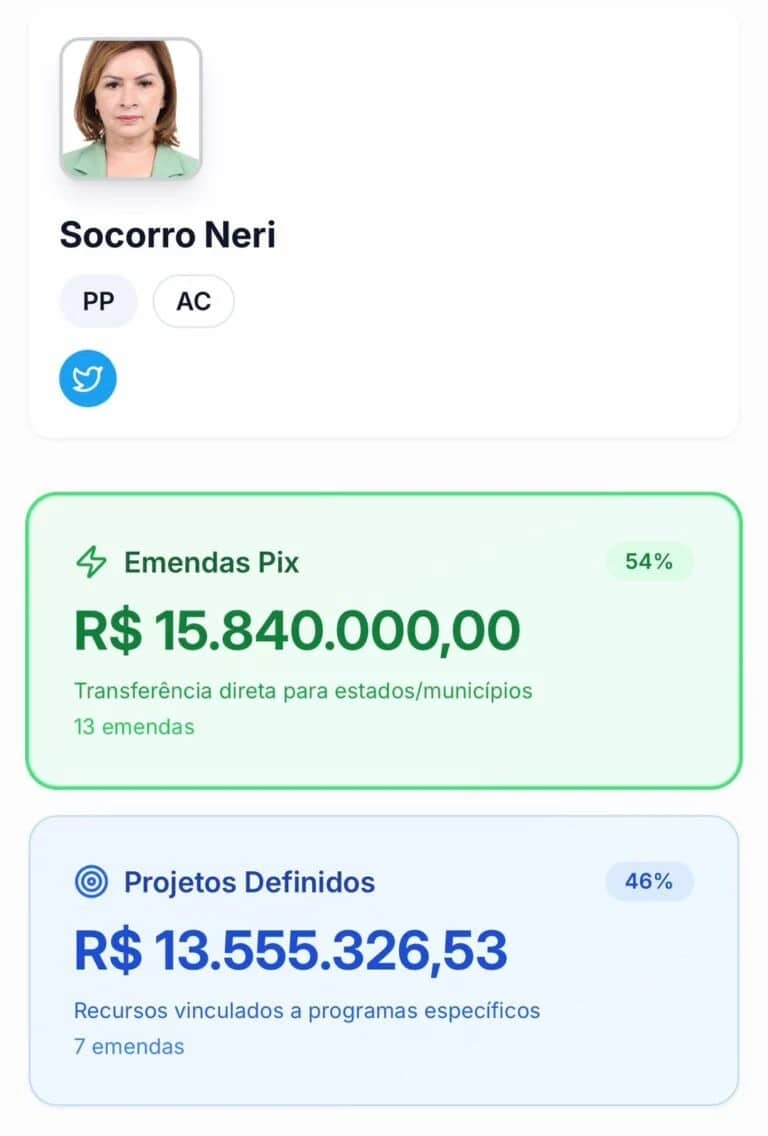
Task: Click "Recursos vinculados a programas específicos" text
Action: coord(307,1010)
